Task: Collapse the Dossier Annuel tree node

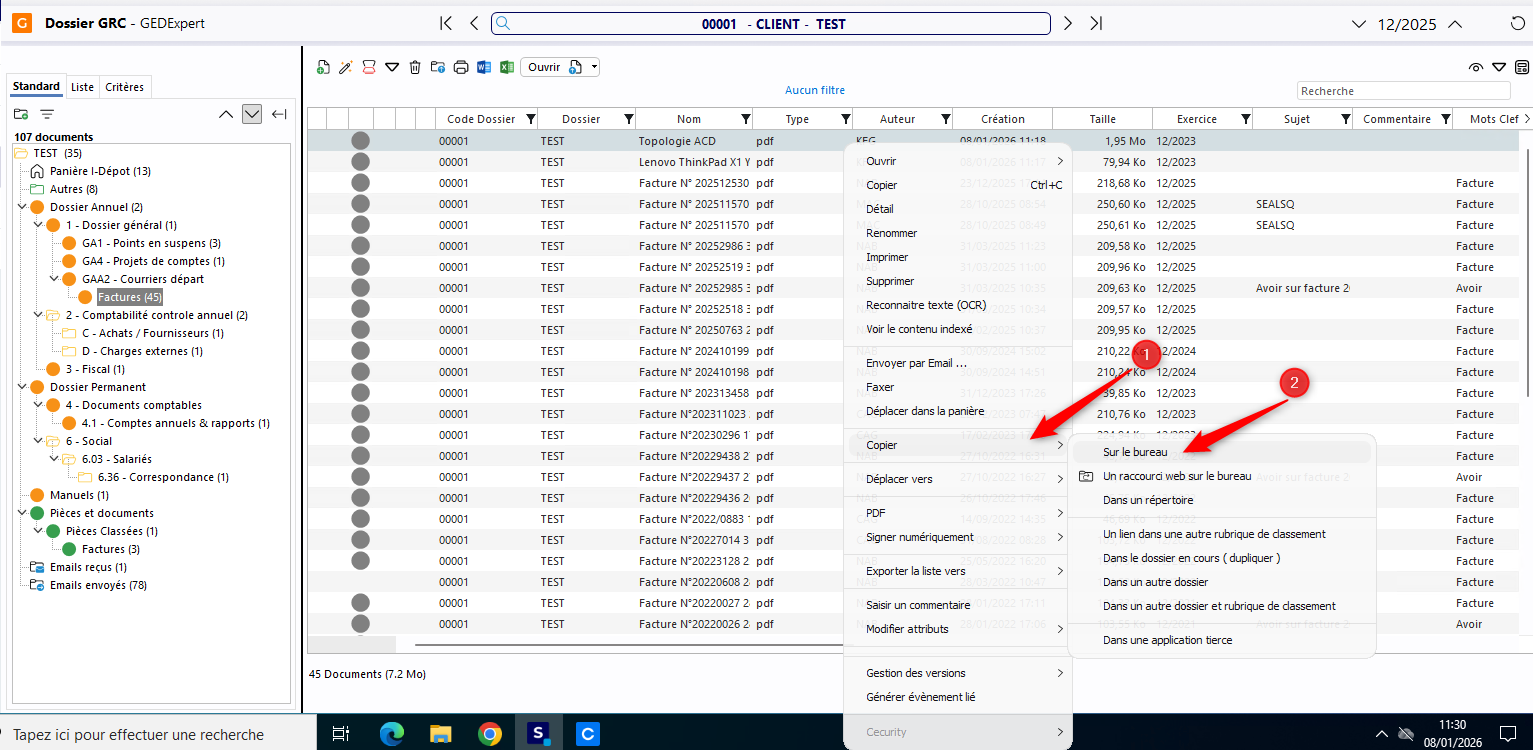Action: point(23,207)
